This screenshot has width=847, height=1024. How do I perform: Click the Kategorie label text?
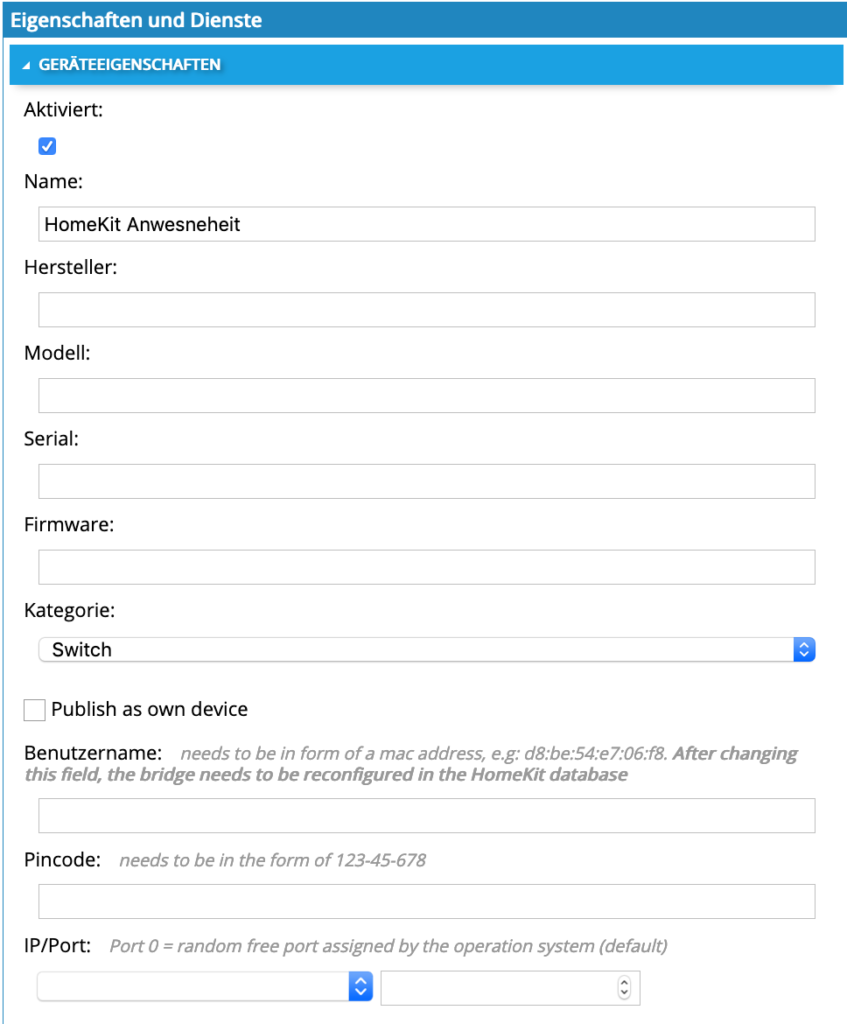tap(69, 611)
